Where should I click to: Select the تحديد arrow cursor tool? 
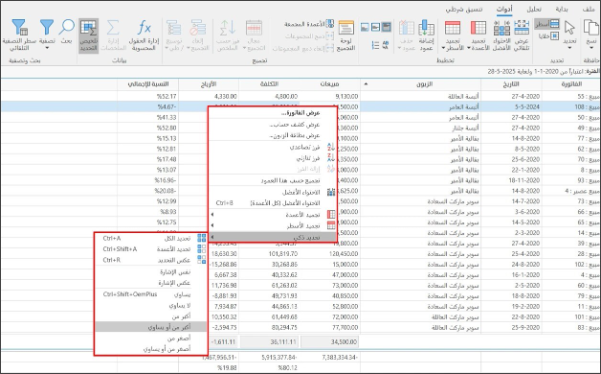click(570, 28)
